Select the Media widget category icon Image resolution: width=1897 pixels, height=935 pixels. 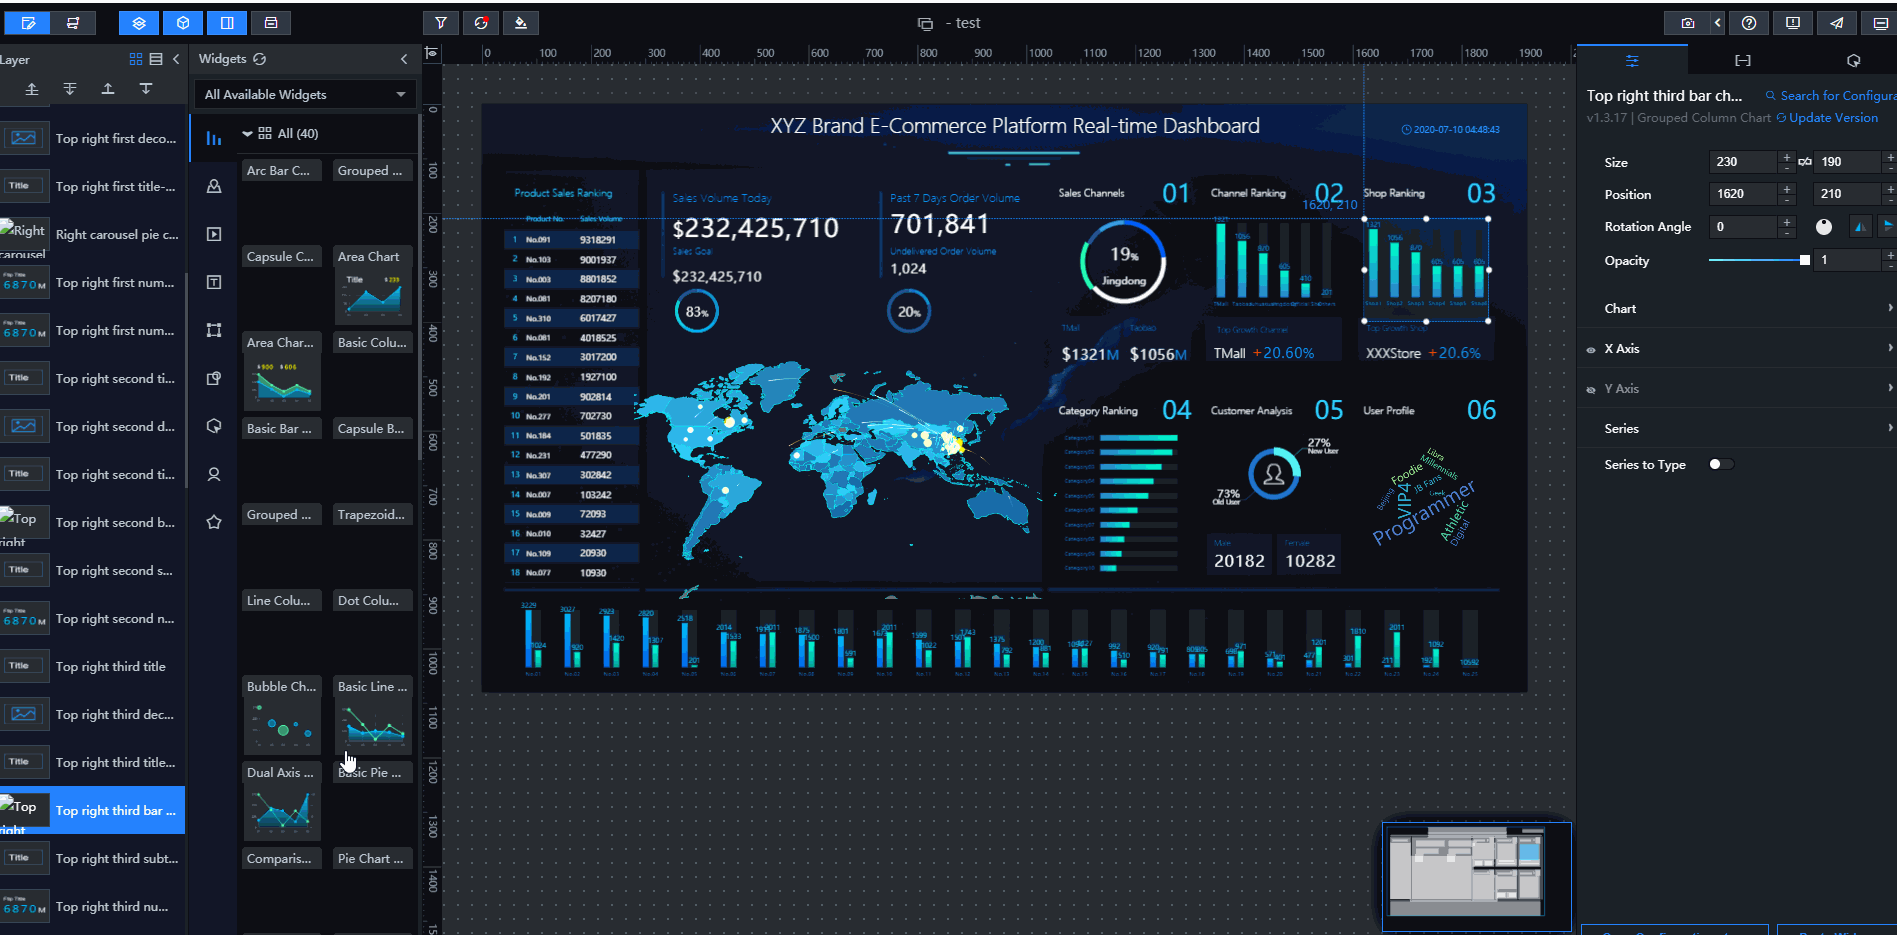pos(214,234)
